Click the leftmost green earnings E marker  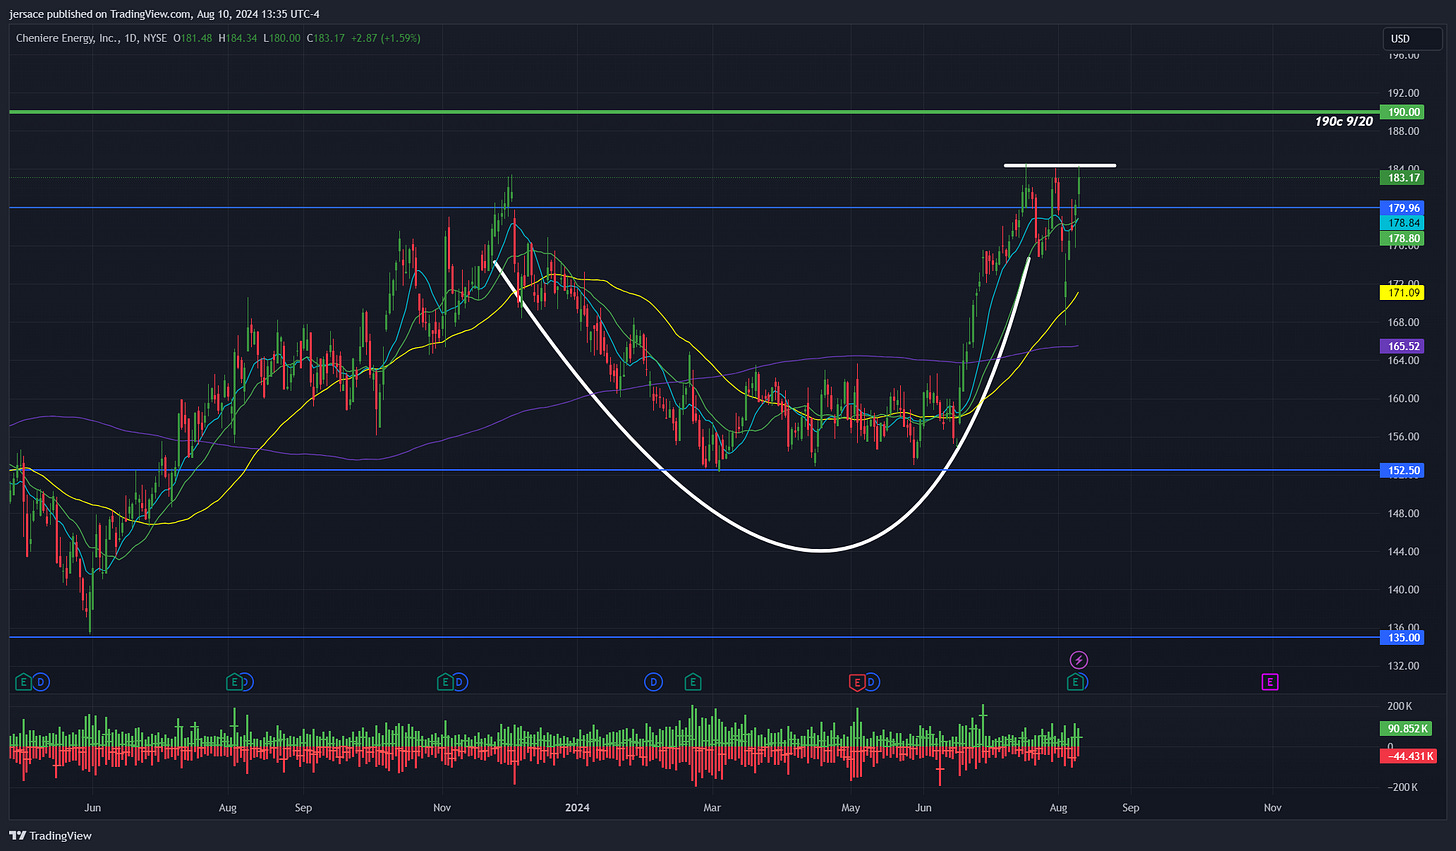click(23, 682)
